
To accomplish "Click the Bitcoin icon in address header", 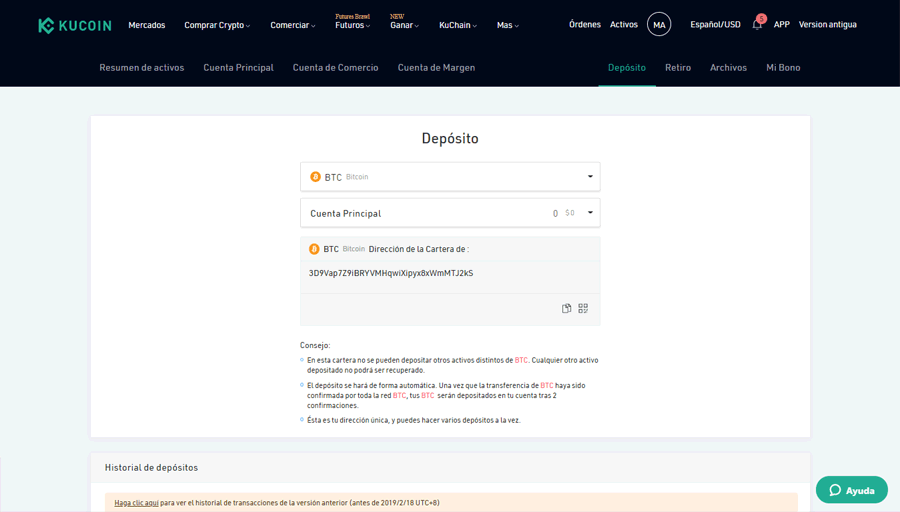I will click(314, 249).
